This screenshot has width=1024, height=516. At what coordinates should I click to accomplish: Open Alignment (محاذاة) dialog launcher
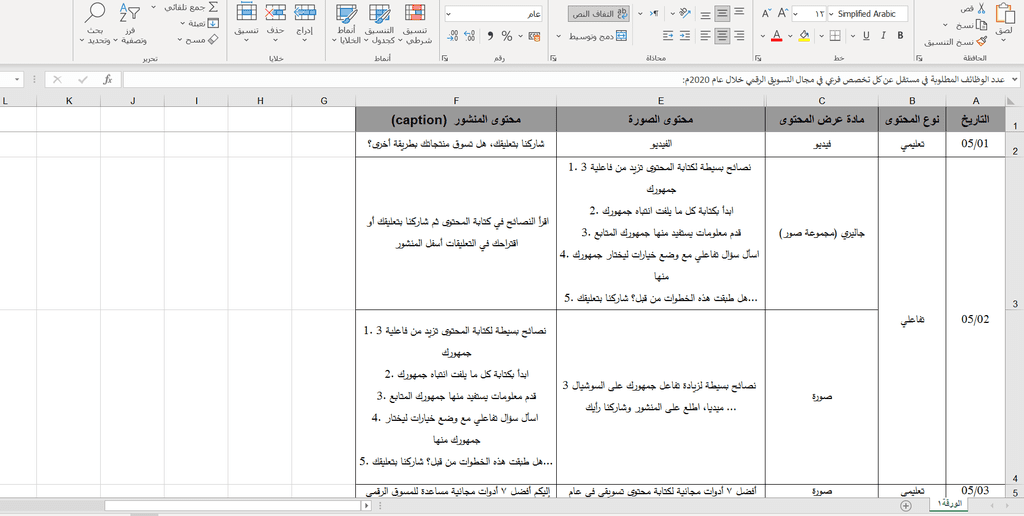click(552, 58)
